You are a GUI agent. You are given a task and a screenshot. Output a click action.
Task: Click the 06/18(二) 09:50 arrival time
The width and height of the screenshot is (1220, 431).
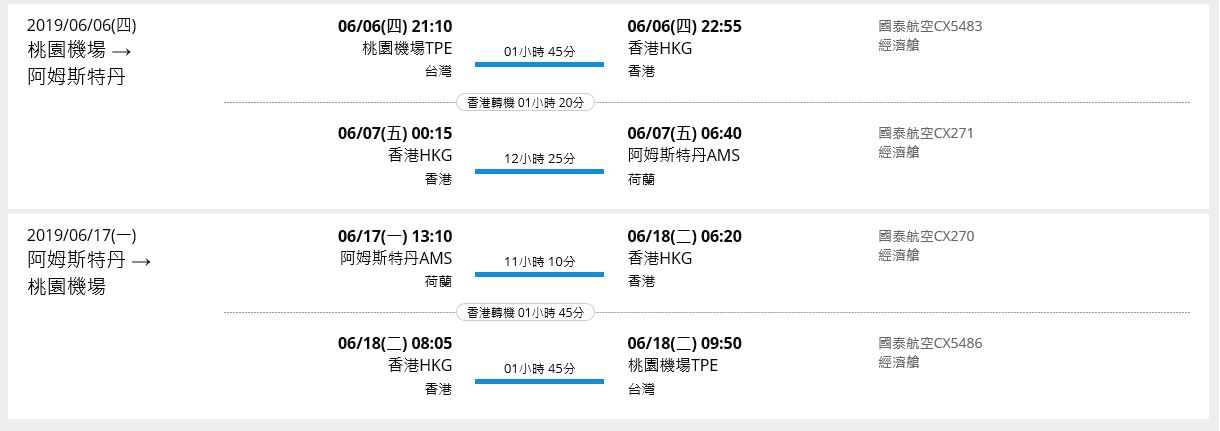click(684, 344)
